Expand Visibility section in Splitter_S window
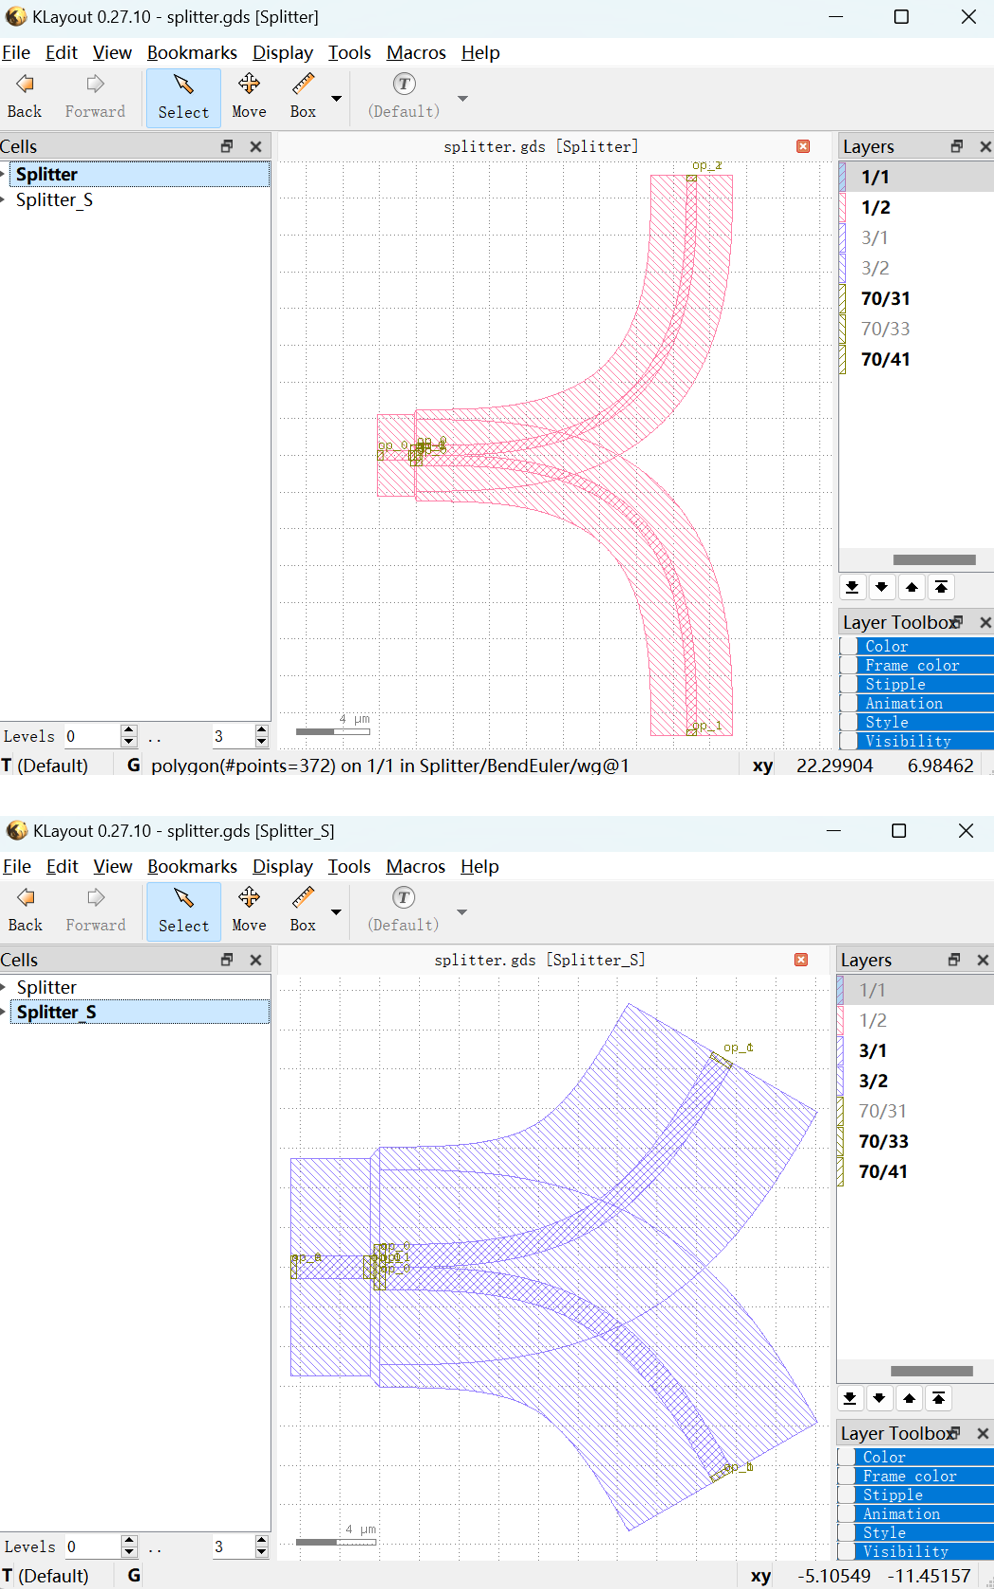 (x=915, y=1552)
